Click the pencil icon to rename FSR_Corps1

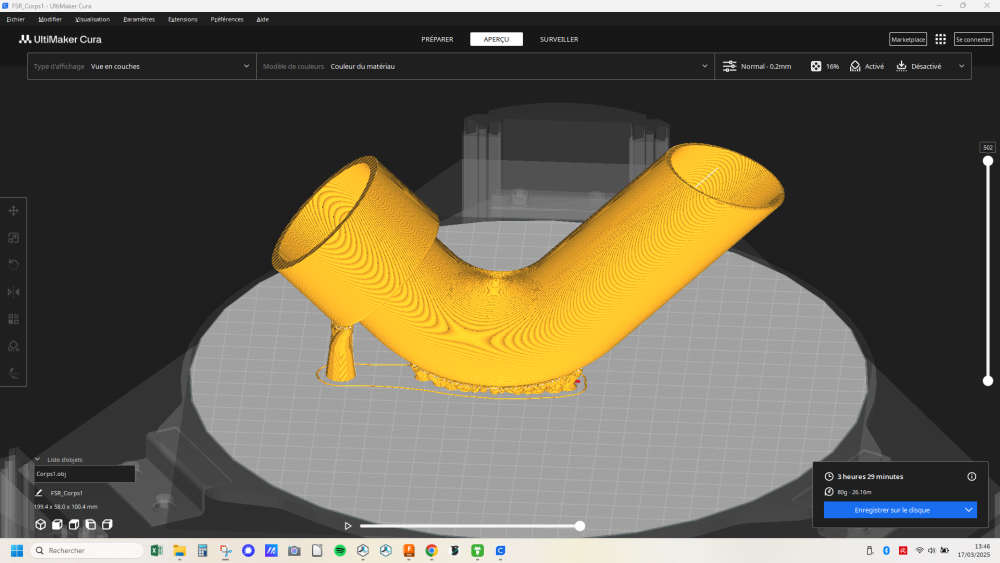(x=39, y=493)
